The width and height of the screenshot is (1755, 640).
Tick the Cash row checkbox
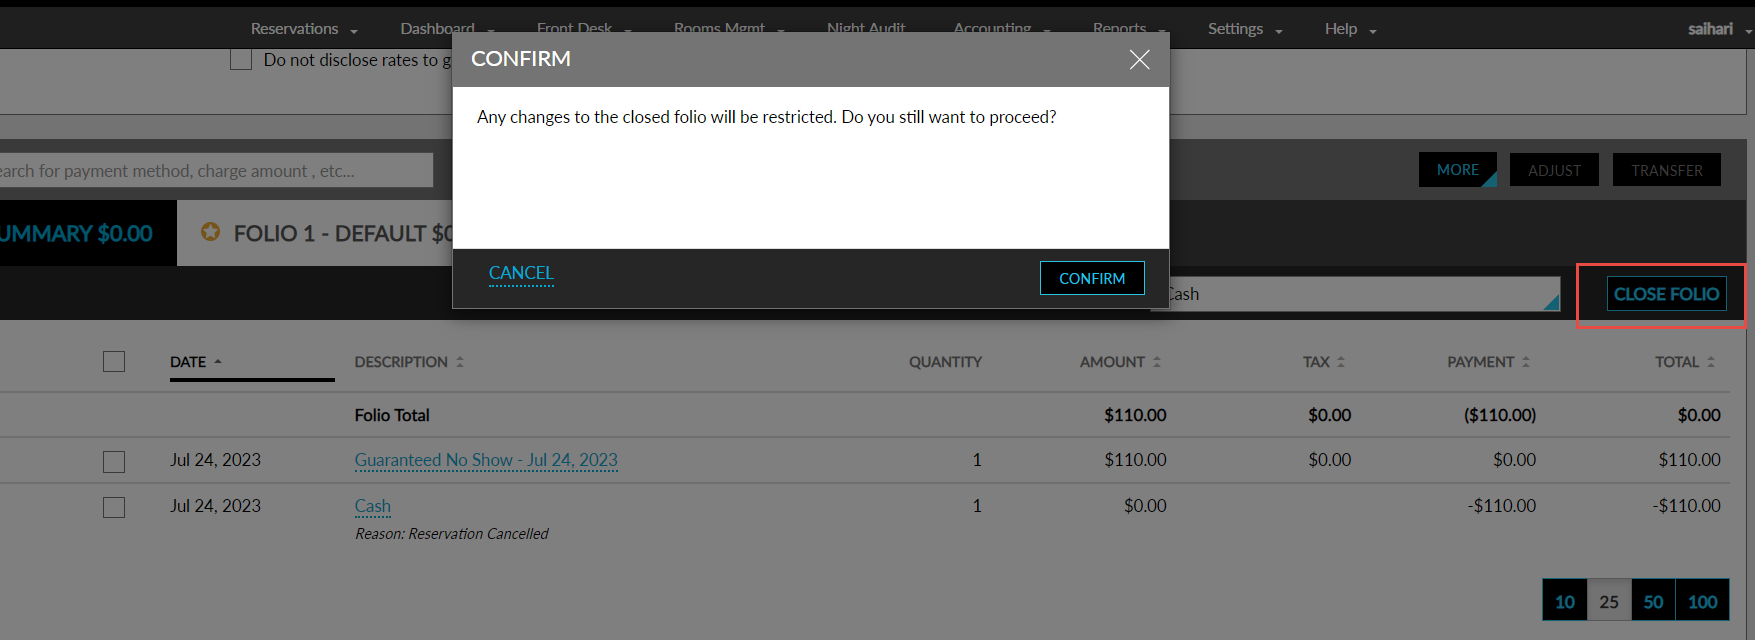click(114, 507)
